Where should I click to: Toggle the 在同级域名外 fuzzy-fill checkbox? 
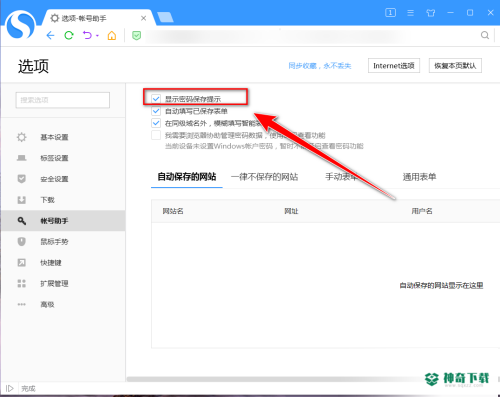156,123
